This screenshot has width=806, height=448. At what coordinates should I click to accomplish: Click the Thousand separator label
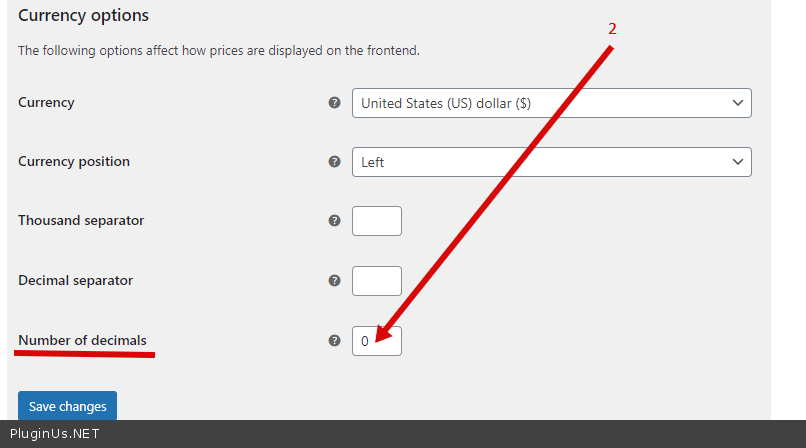pos(81,220)
